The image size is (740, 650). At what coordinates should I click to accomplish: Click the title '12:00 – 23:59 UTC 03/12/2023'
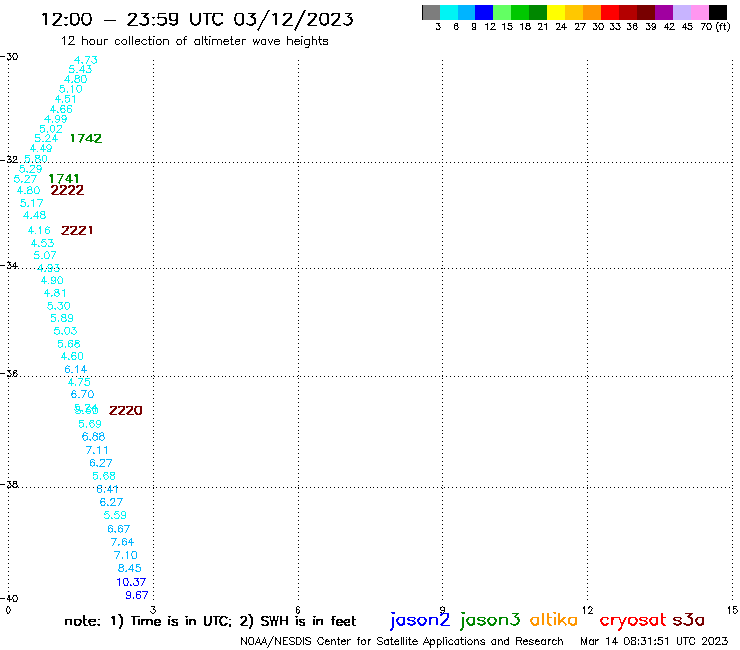pos(197,19)
